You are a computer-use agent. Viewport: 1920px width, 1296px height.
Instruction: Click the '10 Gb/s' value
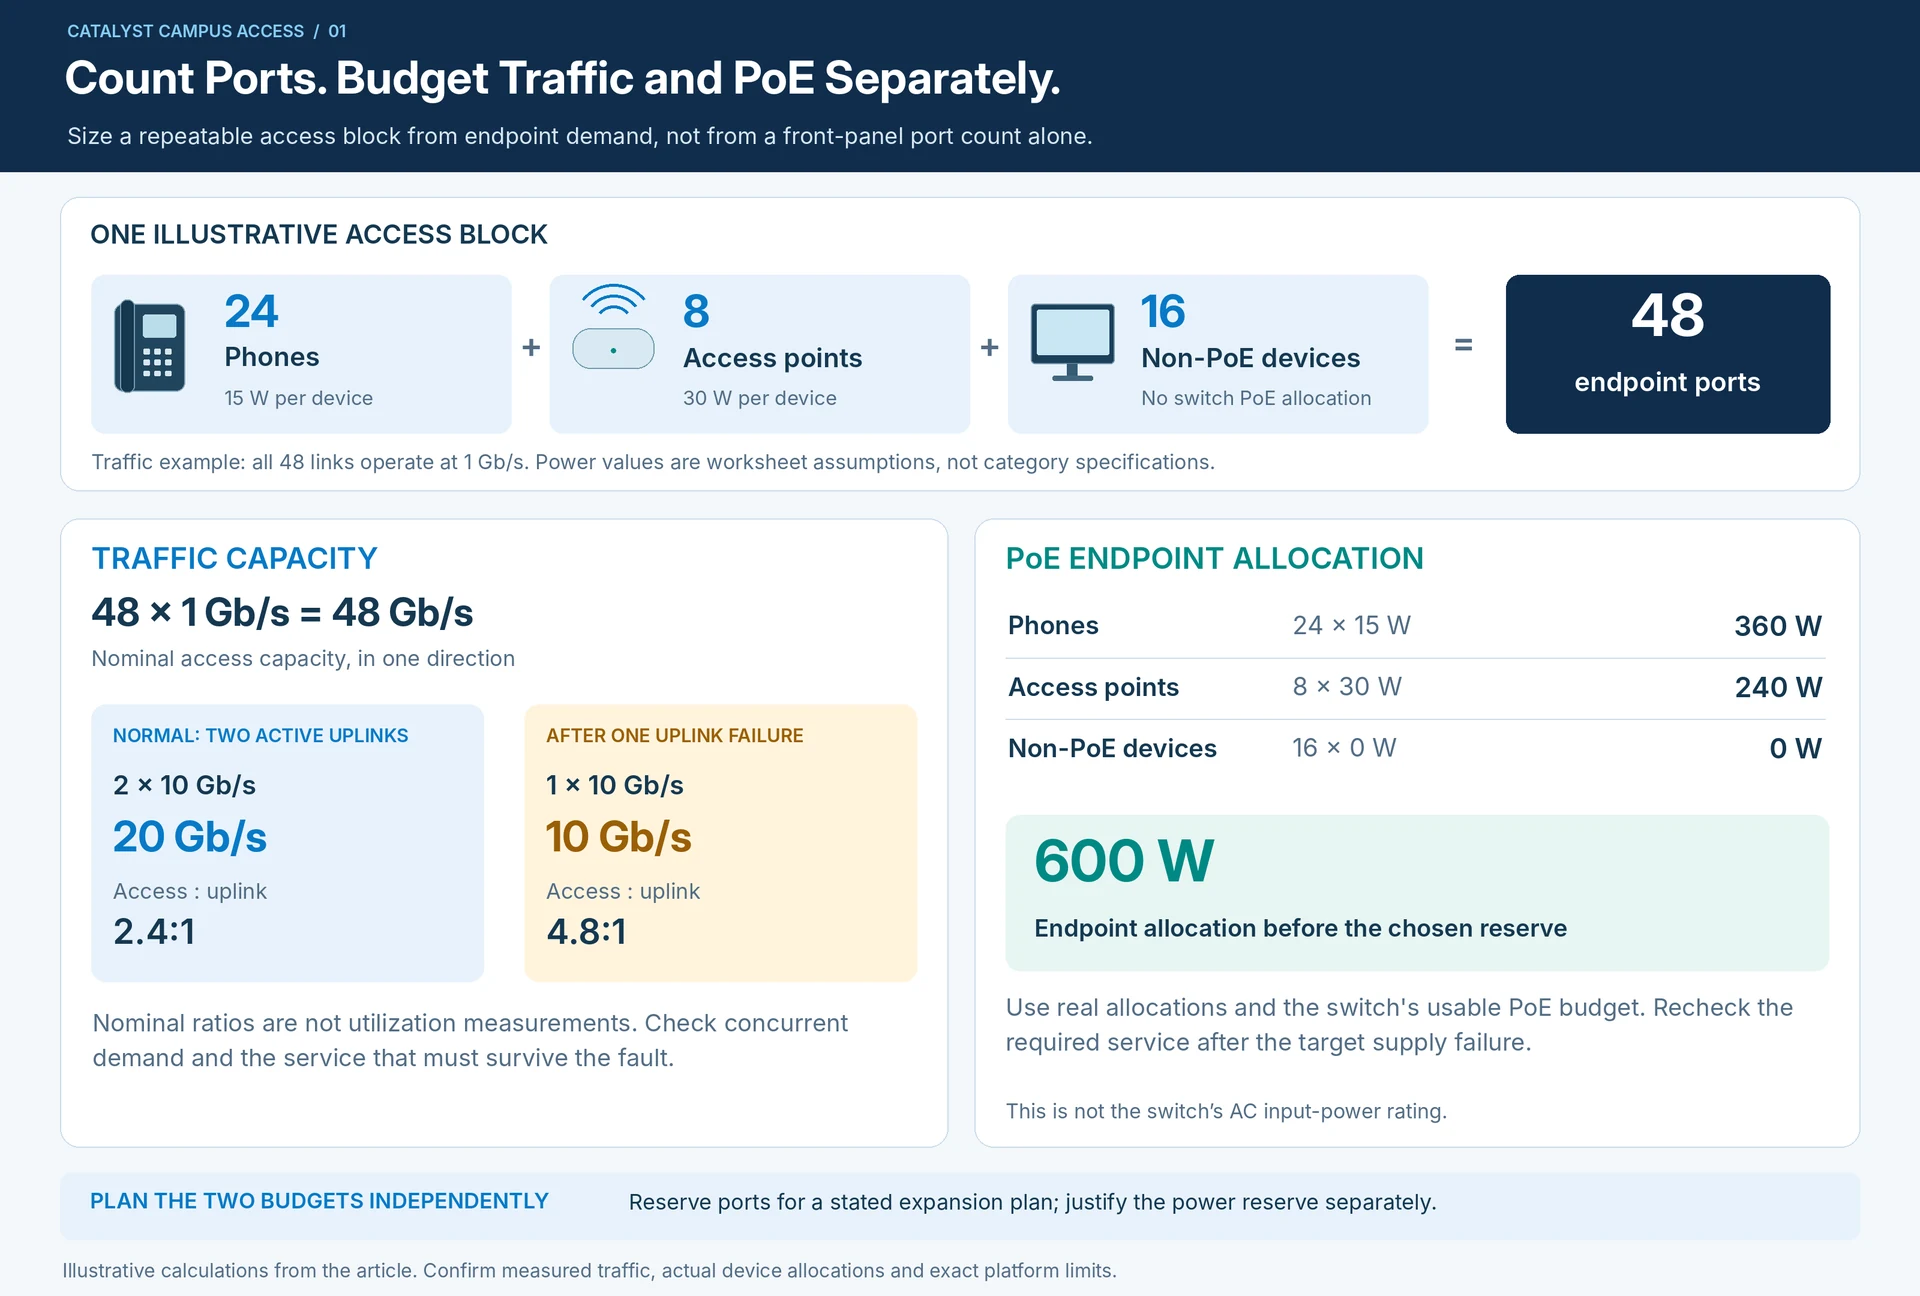619,837
